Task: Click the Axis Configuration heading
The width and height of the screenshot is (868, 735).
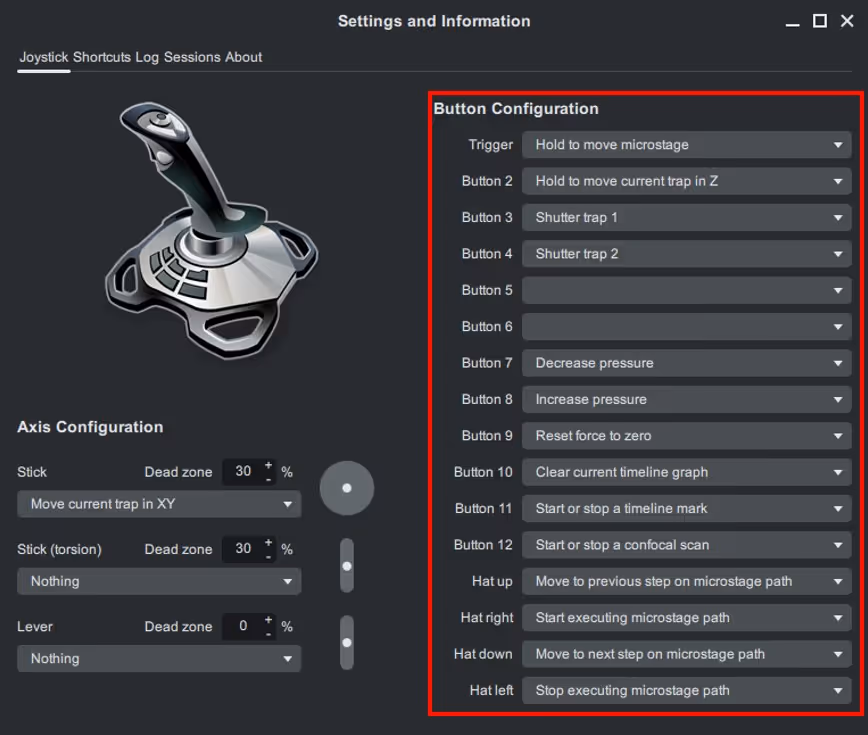Action: tap(90, 427)
